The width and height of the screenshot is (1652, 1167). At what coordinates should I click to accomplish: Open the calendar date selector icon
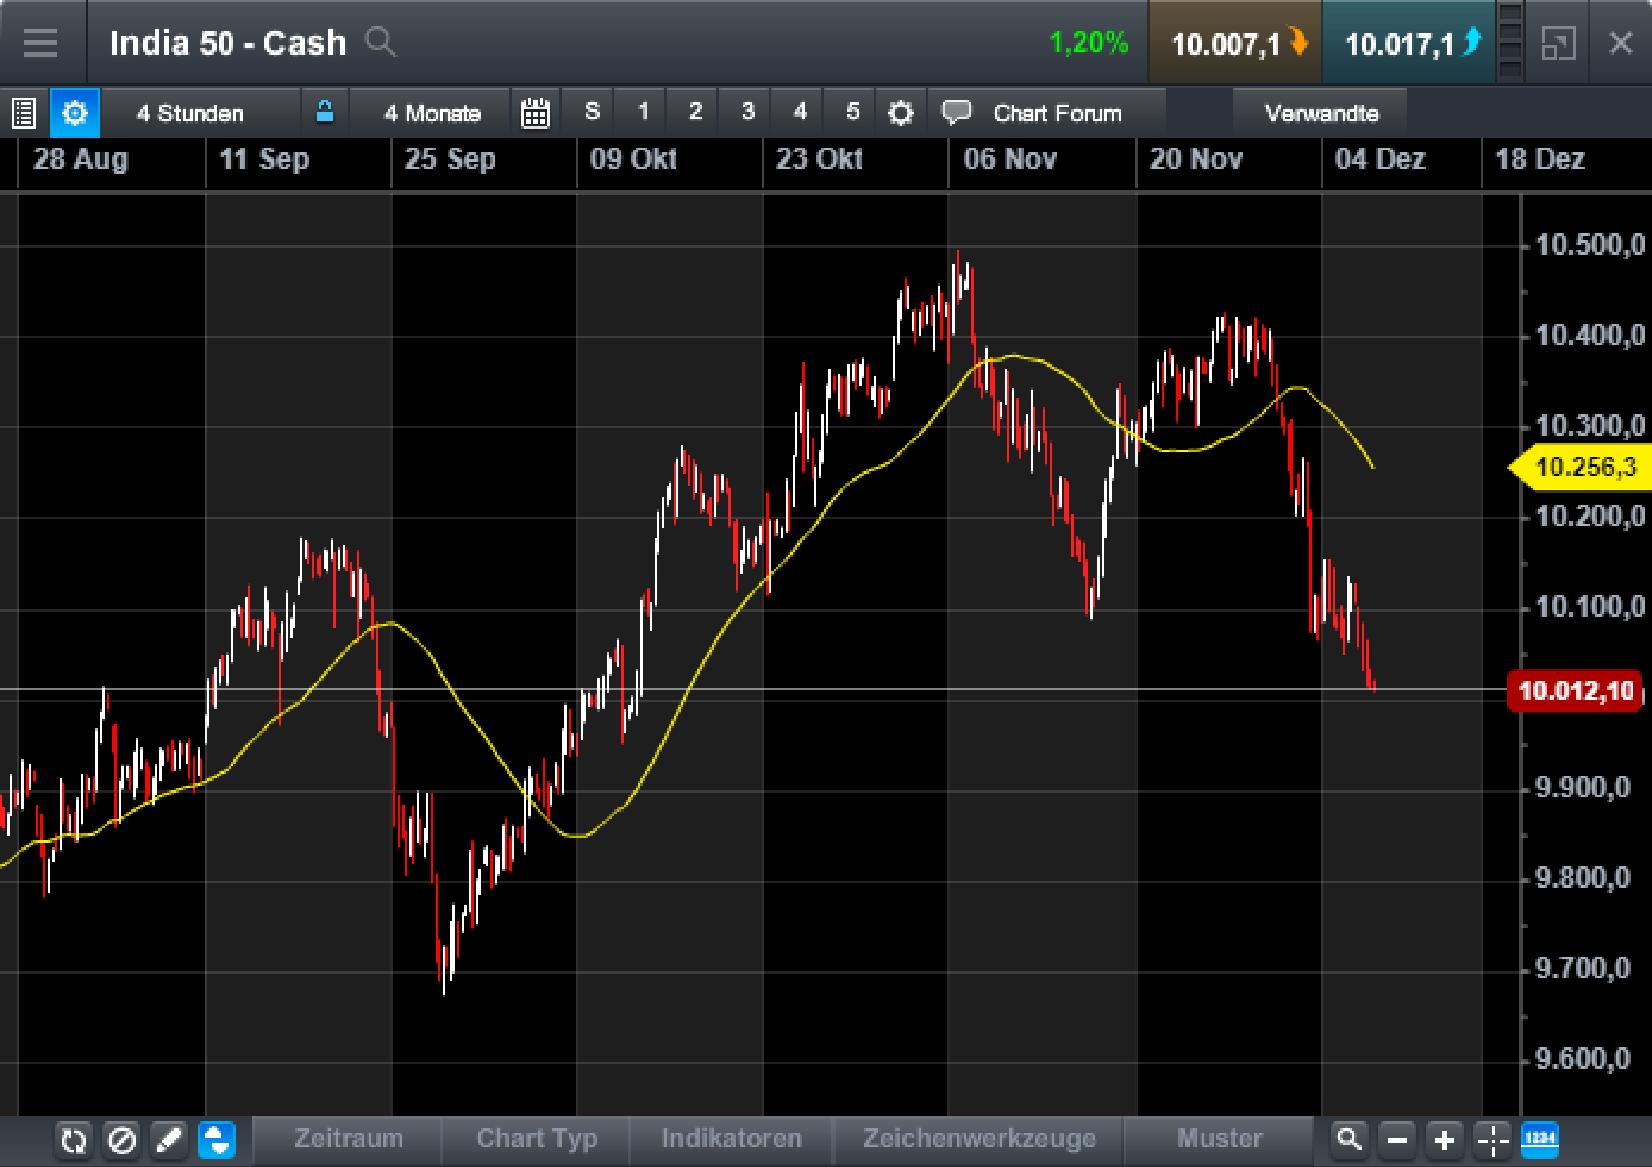536,112
